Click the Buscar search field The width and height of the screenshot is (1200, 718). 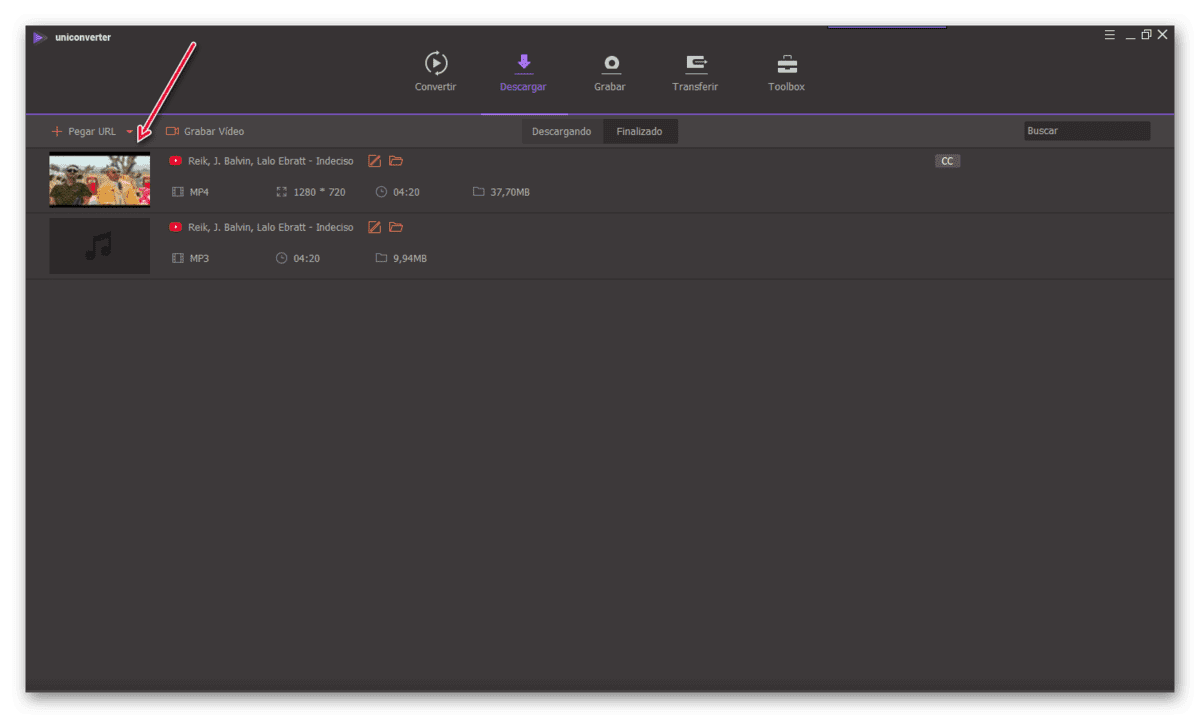(x=1087, y=131)
